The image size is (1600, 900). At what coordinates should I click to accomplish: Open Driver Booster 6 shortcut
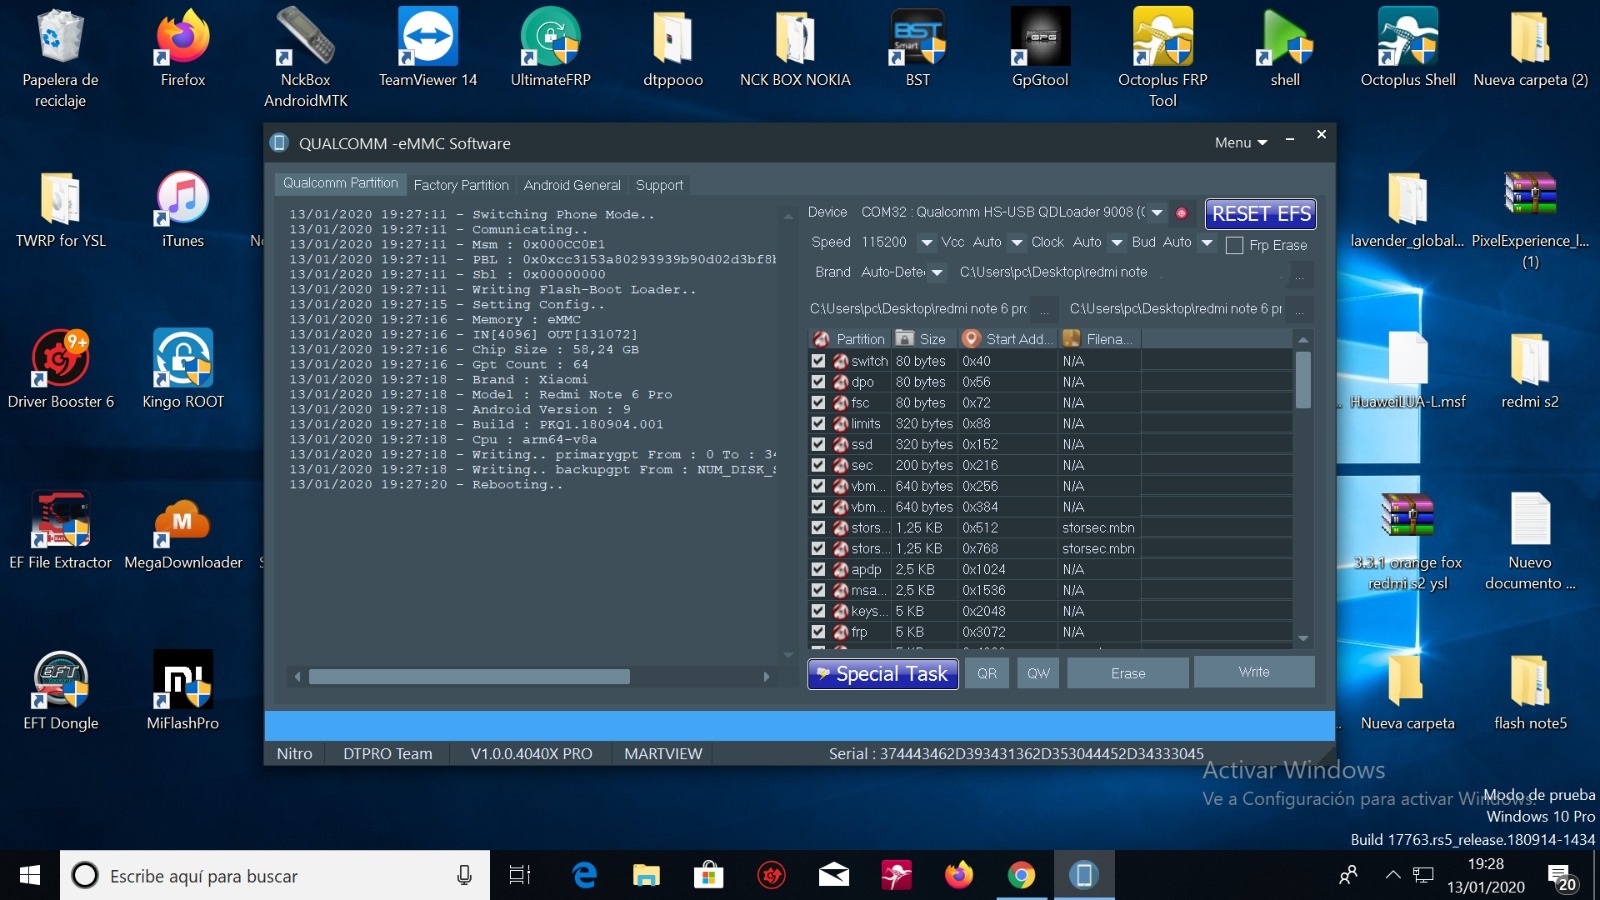[60, 370]
